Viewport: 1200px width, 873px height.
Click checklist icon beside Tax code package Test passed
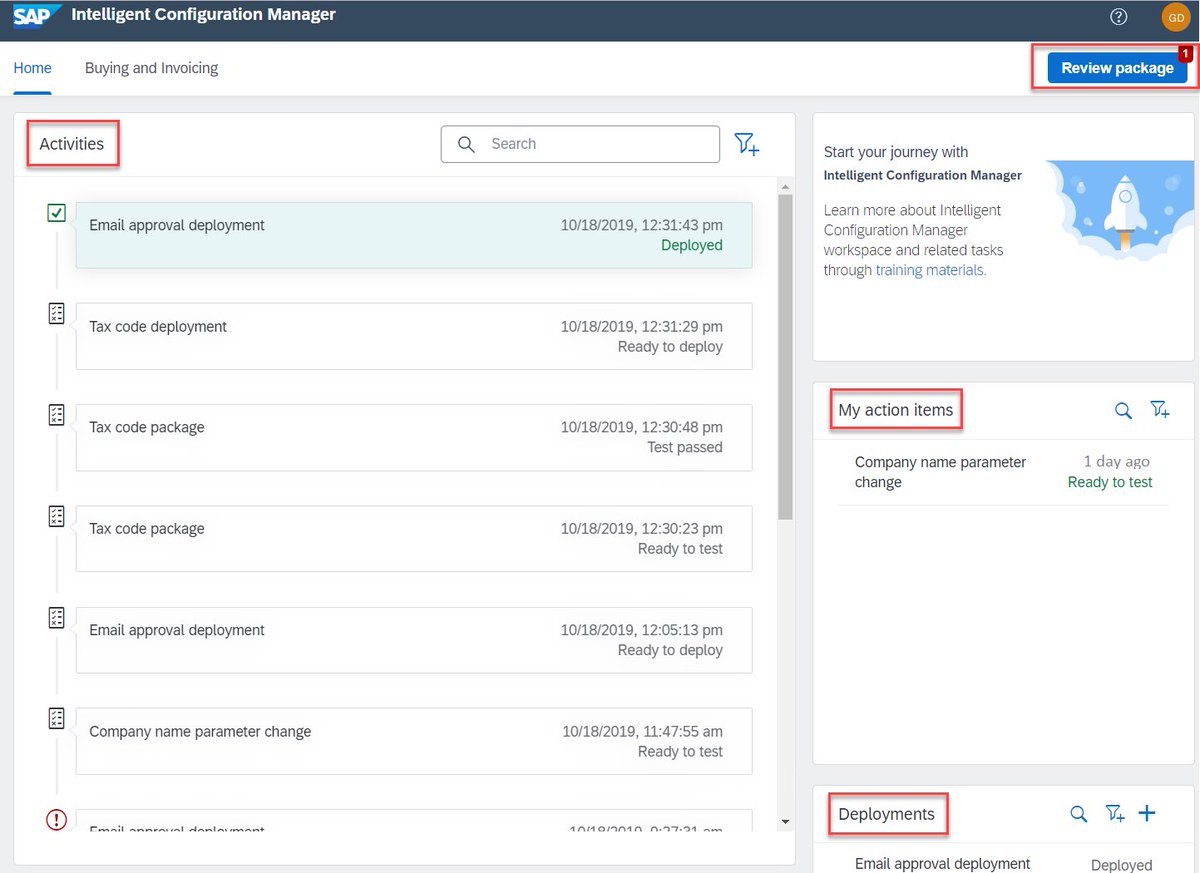57,415
